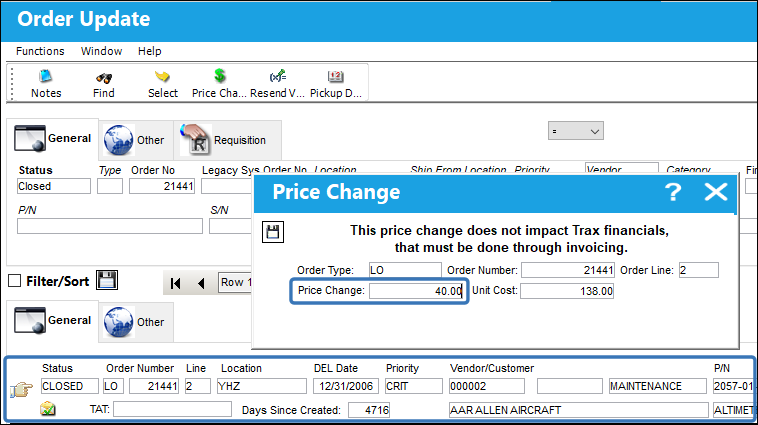The image size is (758, 425).
Task: Open the Price Change dollar icon
Action: [219, 83]
